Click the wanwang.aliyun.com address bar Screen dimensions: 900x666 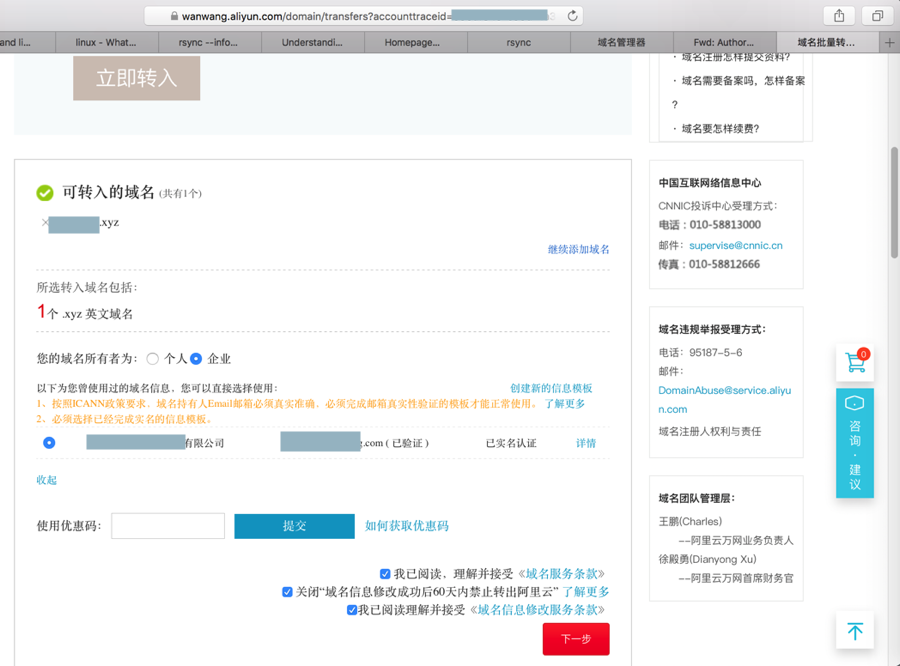[x=363, y=16]
